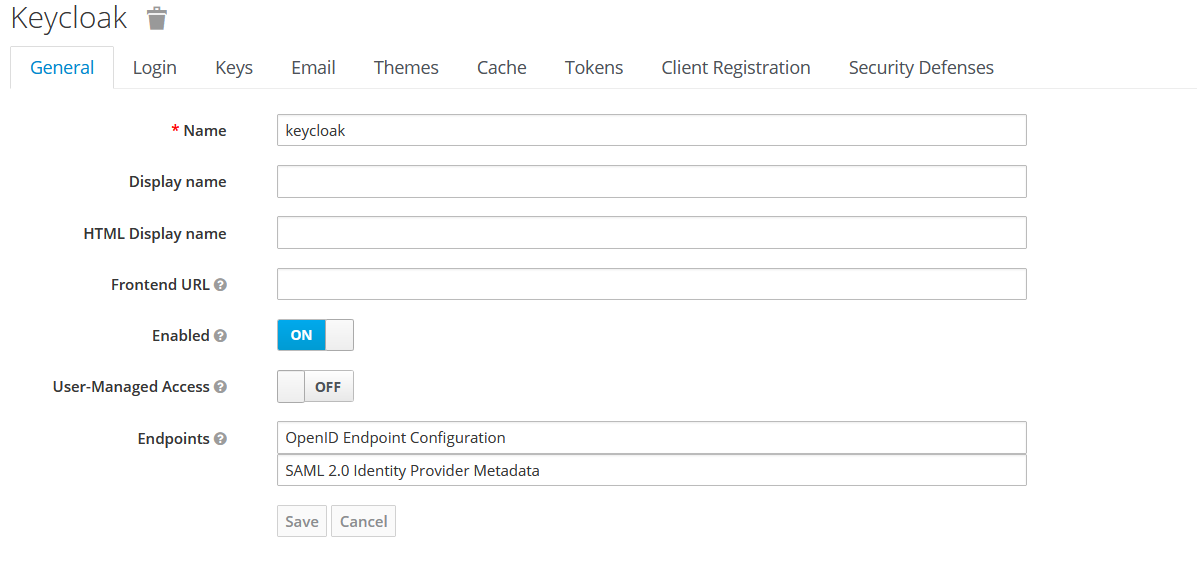Click into the Display name field
Screen dimensions: 1197x566
[651, 182]
